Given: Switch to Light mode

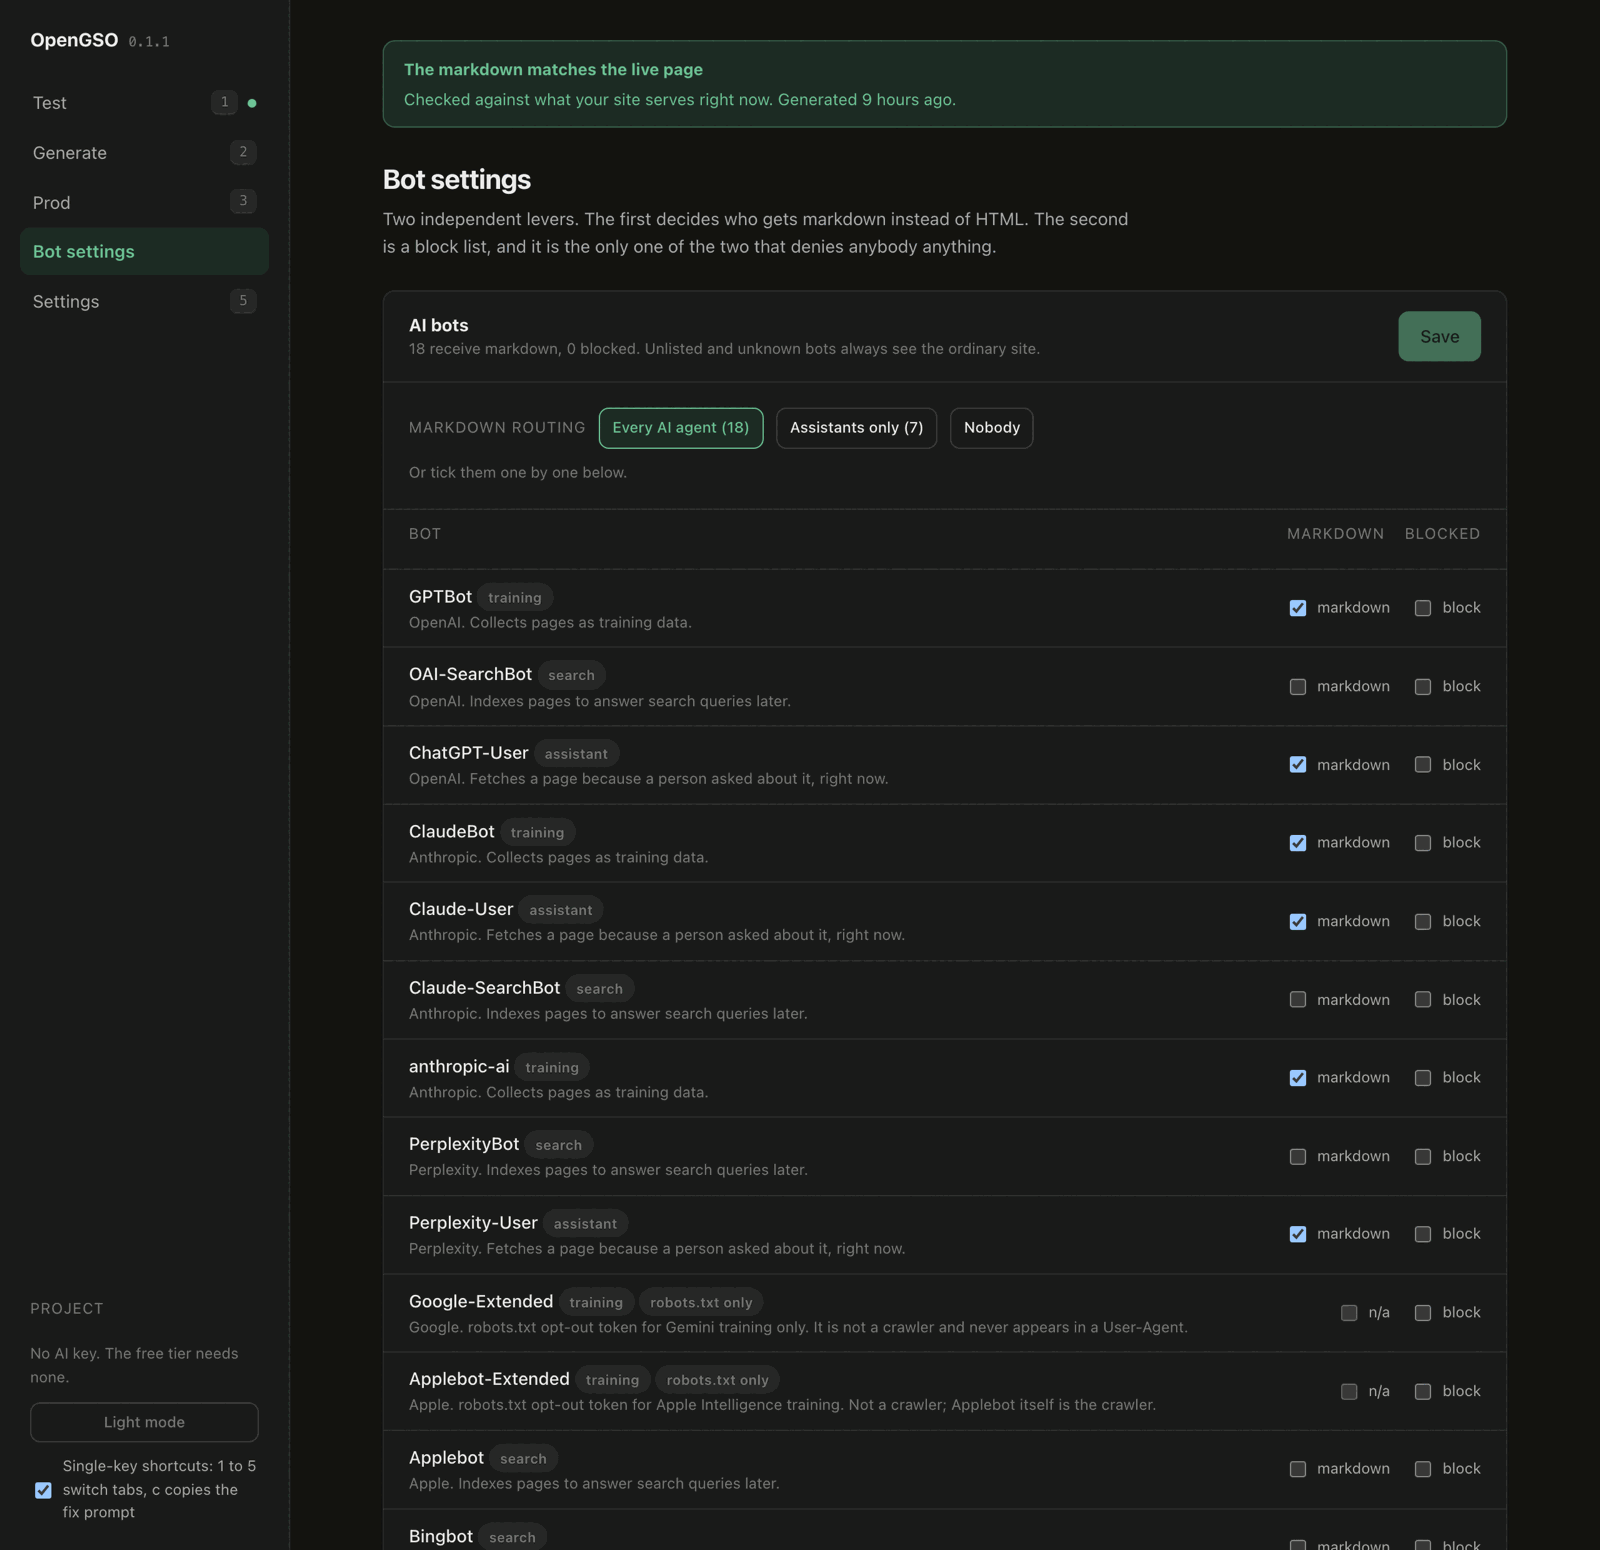Looking at the screenshot, I should [144, 1422].
